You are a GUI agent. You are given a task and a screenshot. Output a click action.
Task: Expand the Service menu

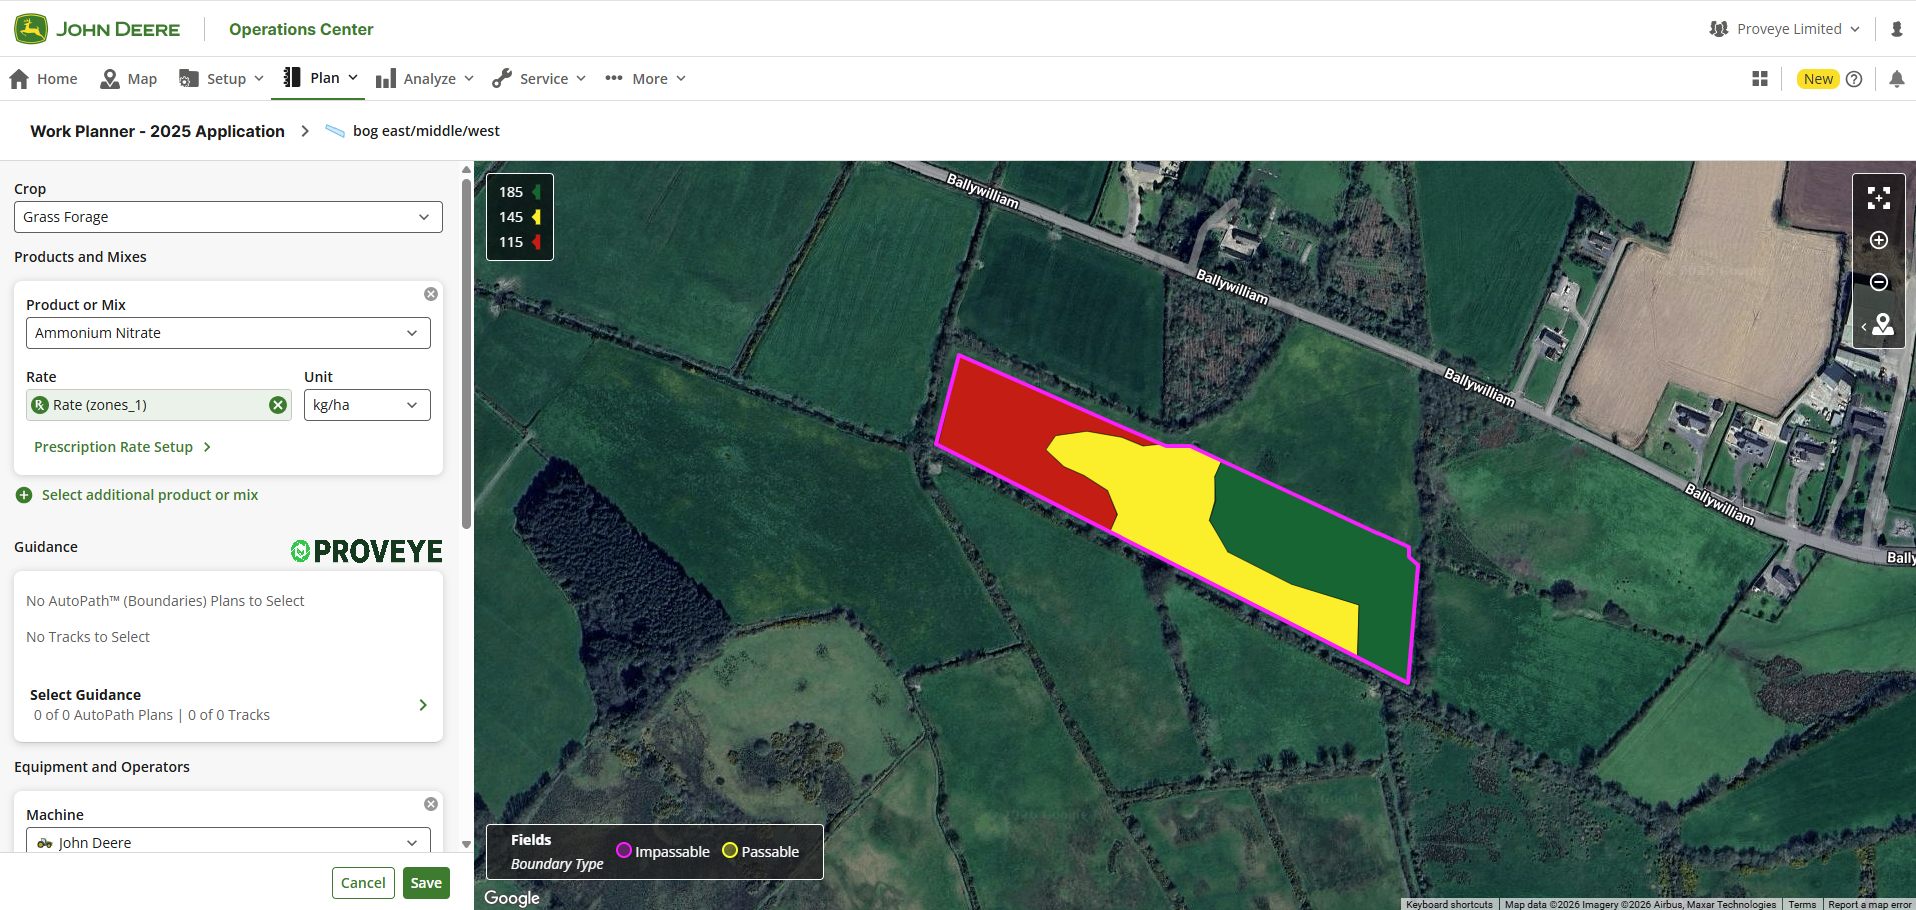538,79
